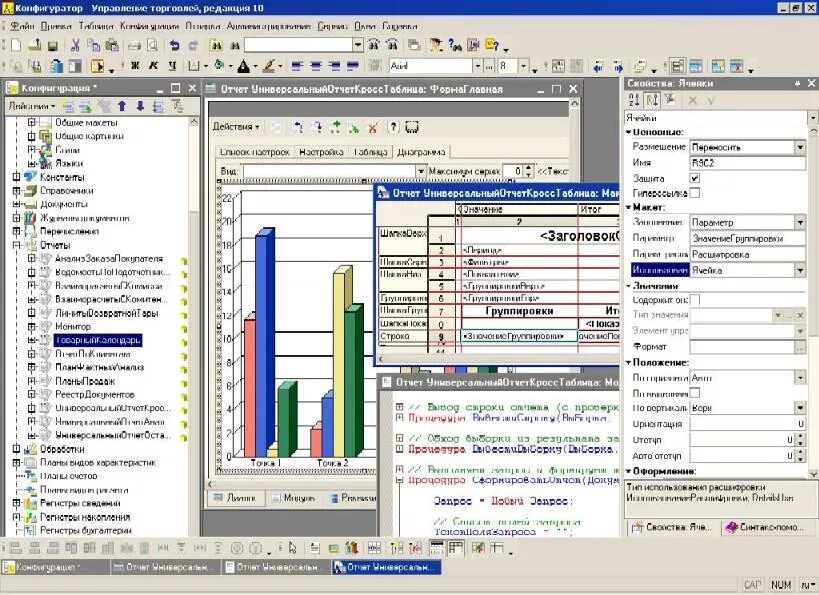Open the Действия menu in the Конфигурация panel

31,107
